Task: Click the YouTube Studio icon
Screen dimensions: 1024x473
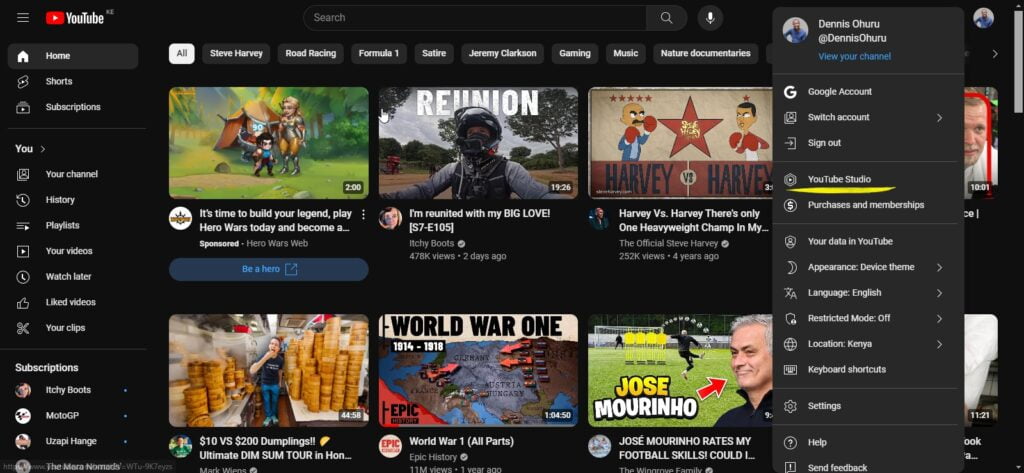Action: [790, 180]
